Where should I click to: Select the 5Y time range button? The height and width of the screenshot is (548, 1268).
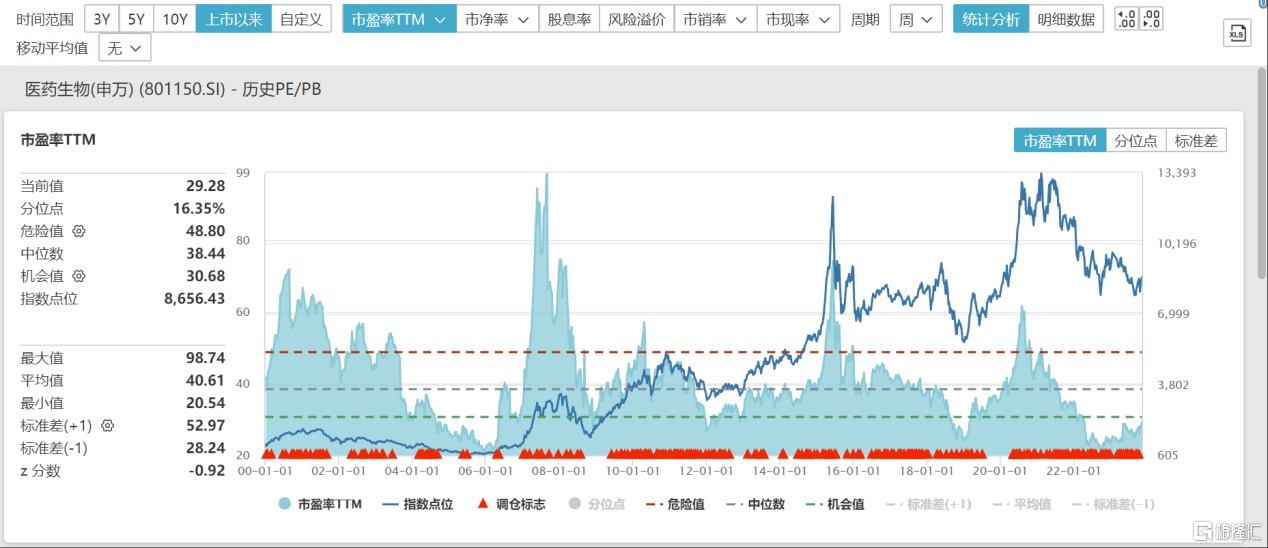[137, 19]
